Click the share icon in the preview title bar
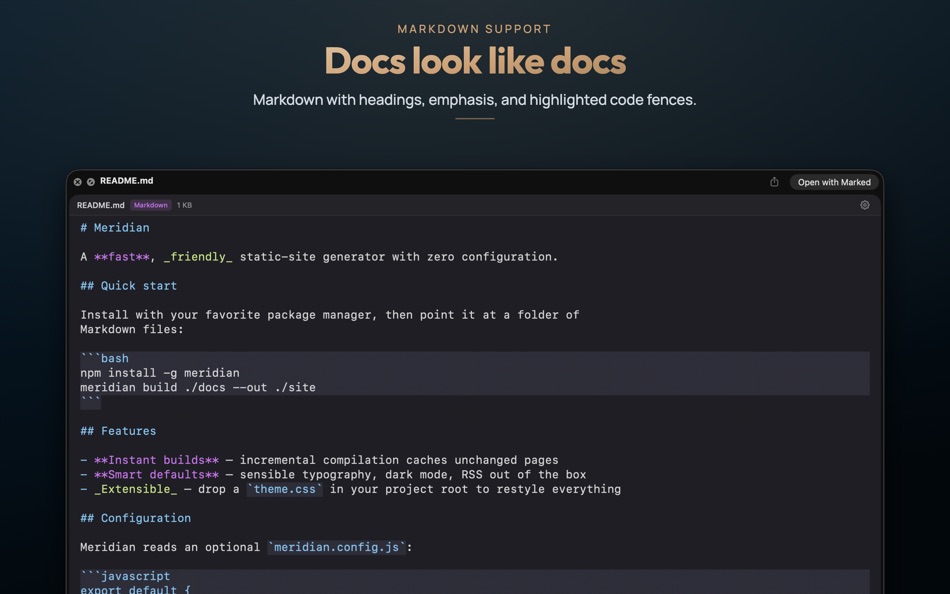Viewport: 950px width, 594px height. [x=774, y=182]
